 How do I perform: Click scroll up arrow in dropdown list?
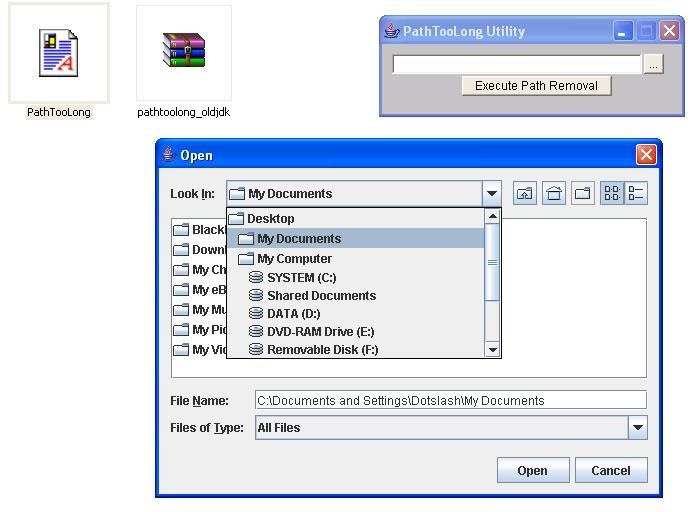tap(493, 216)
